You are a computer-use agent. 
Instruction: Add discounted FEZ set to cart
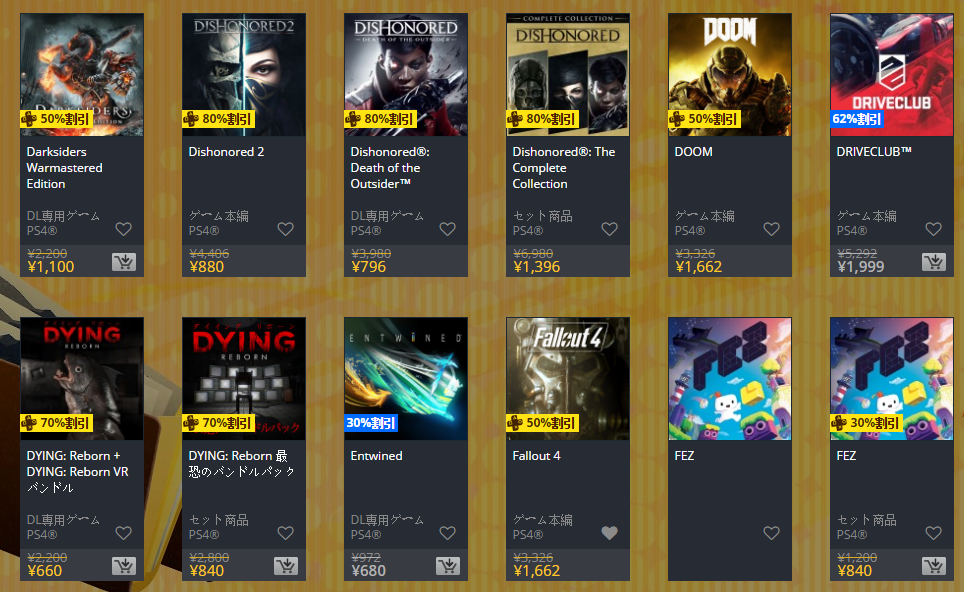click(x=934, y=566)
